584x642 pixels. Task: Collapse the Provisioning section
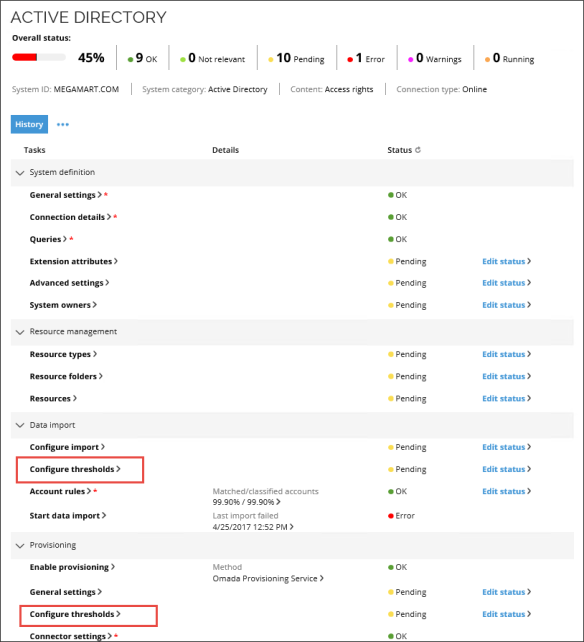coord(20,545)
